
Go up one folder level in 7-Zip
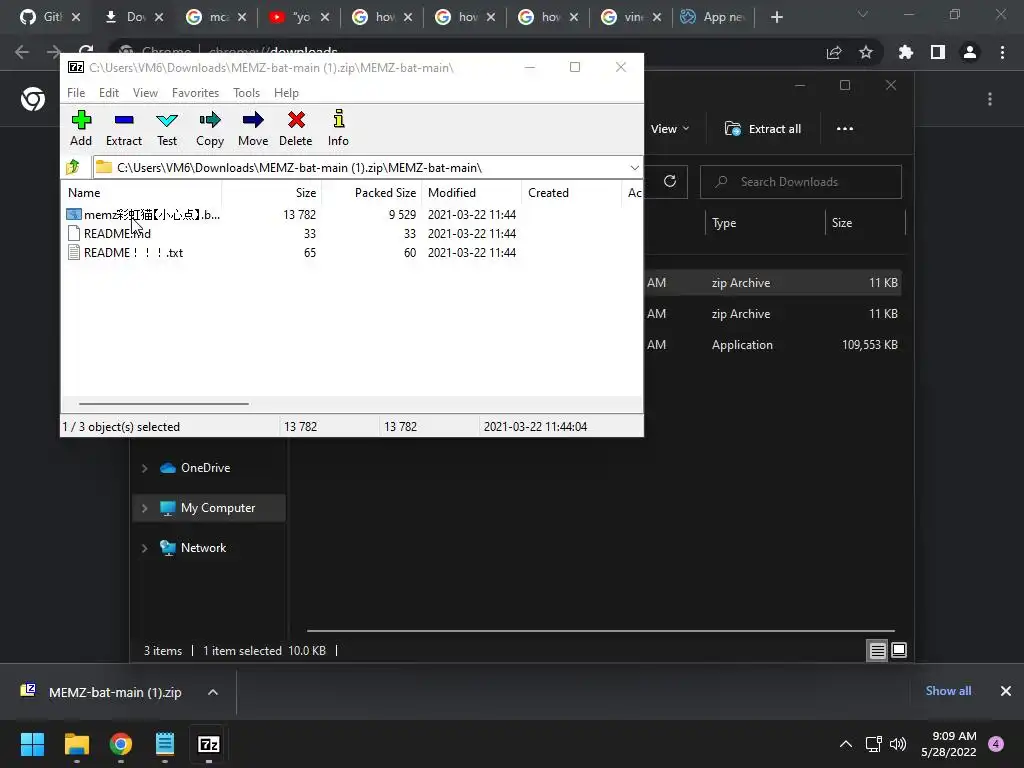click(73, 167)
